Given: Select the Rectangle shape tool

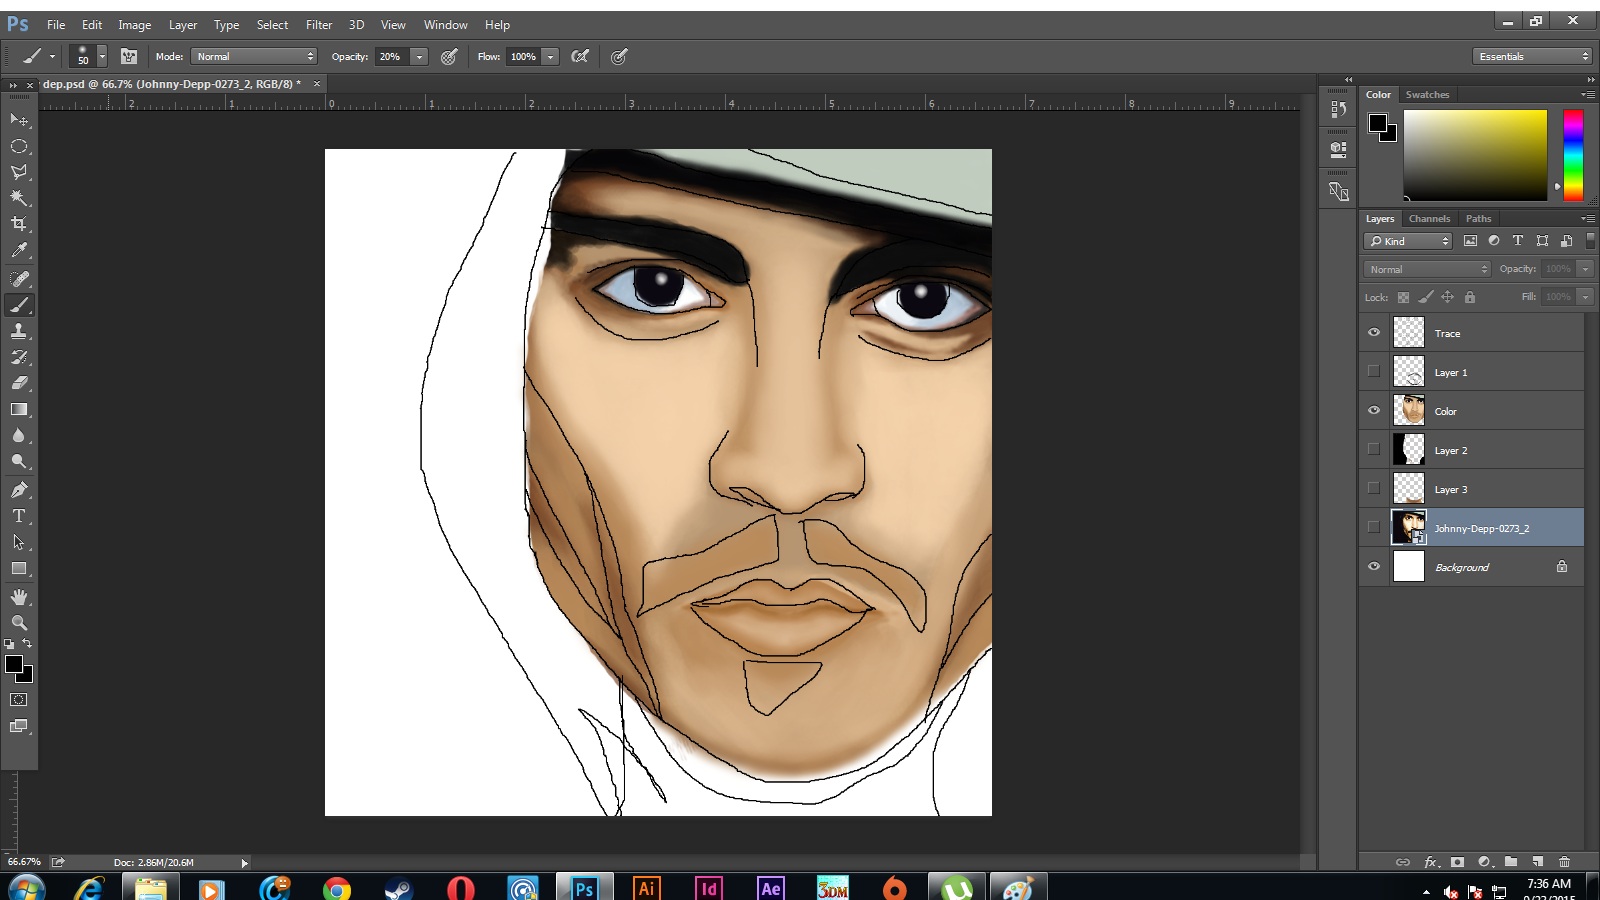Looking at the screenshot, I should point(19,568).
